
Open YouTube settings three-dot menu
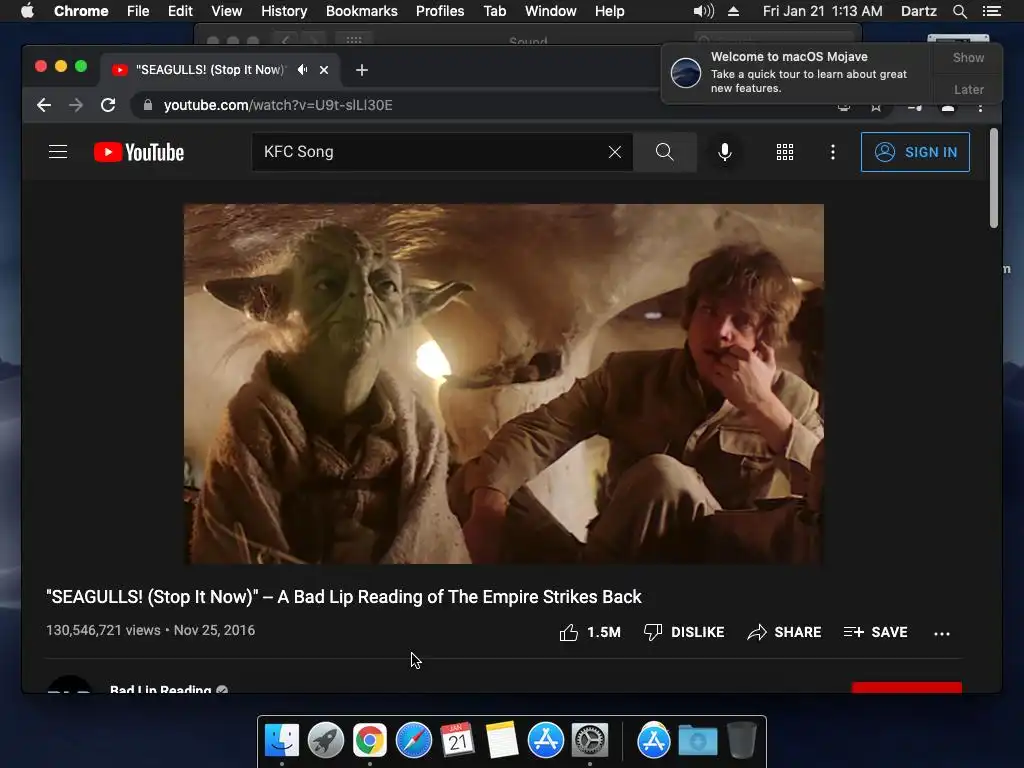[x=833, y=152]
